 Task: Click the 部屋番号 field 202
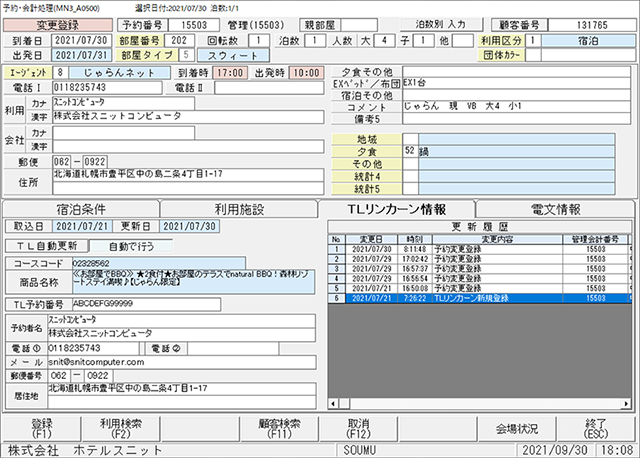pyautogui.click(x=179, y=40)
